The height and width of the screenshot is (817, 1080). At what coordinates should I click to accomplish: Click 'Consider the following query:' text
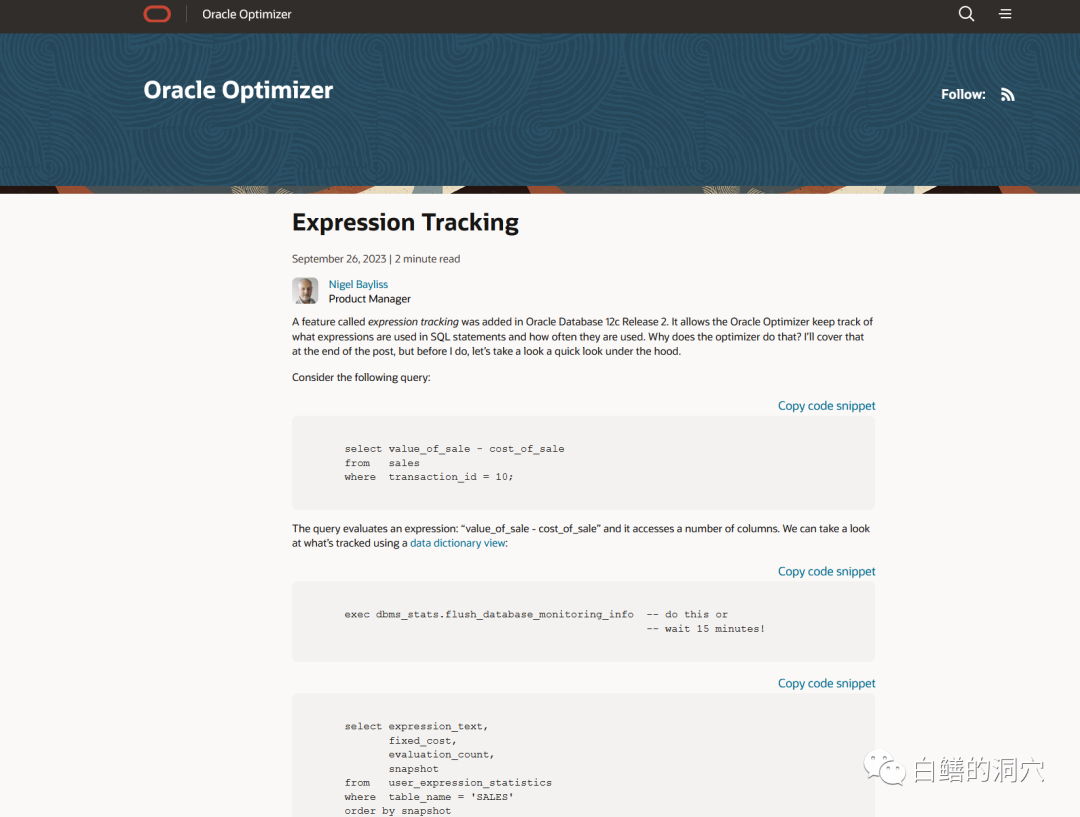361,378
